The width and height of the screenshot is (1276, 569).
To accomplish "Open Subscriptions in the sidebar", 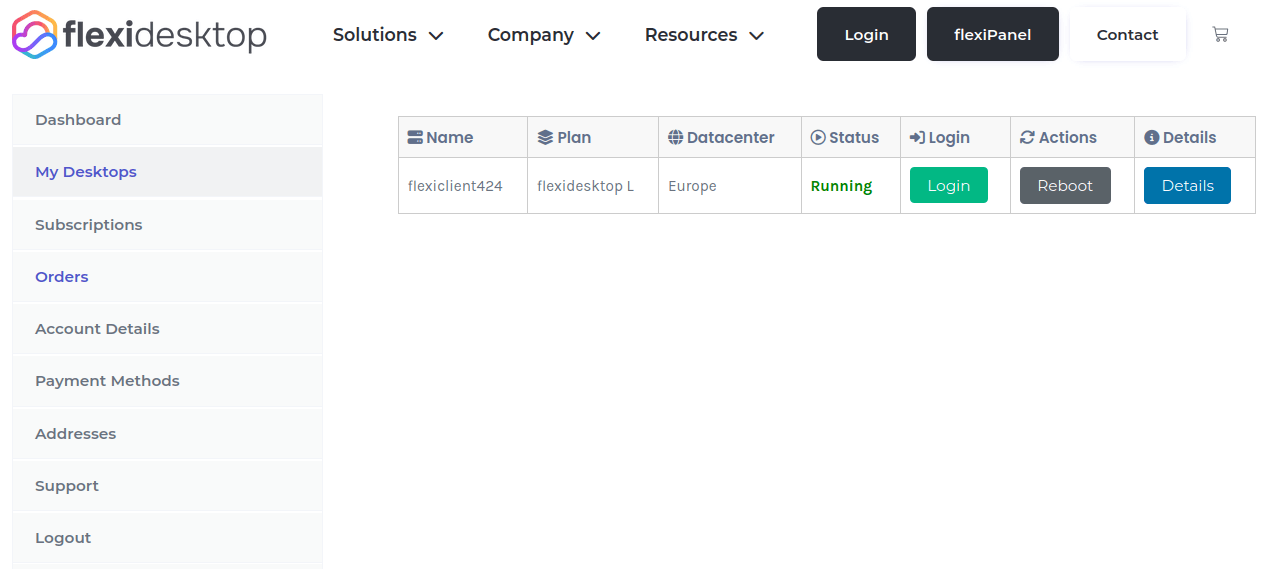I will (89, 225).
